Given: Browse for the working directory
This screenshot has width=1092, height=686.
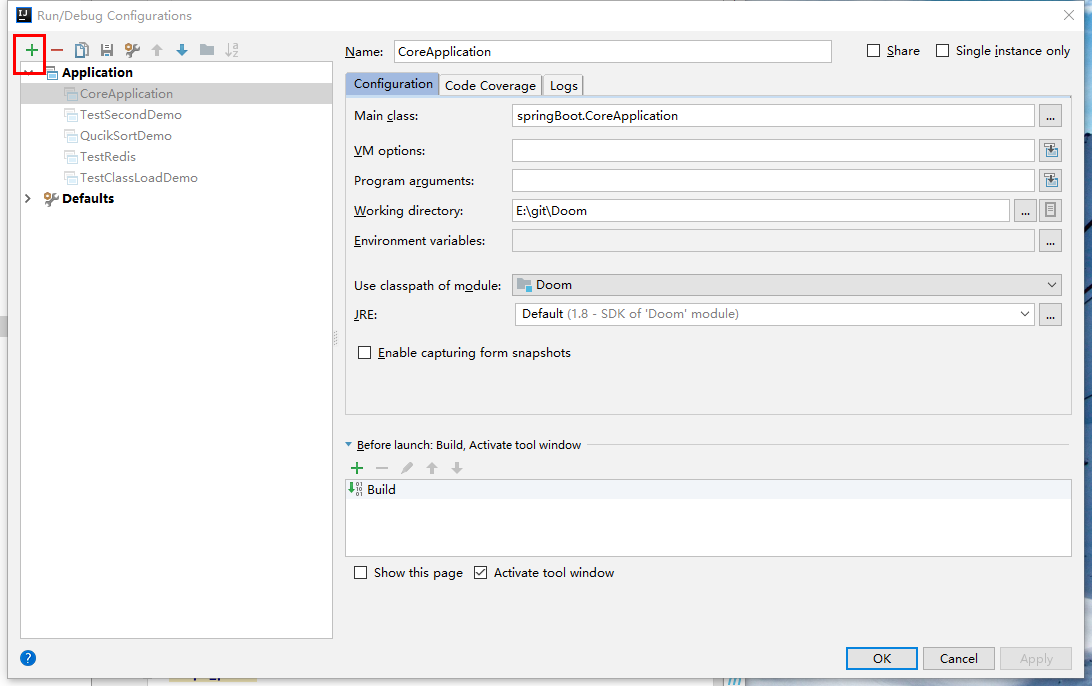Looking at the screenshot, I should coord(1024,210).
